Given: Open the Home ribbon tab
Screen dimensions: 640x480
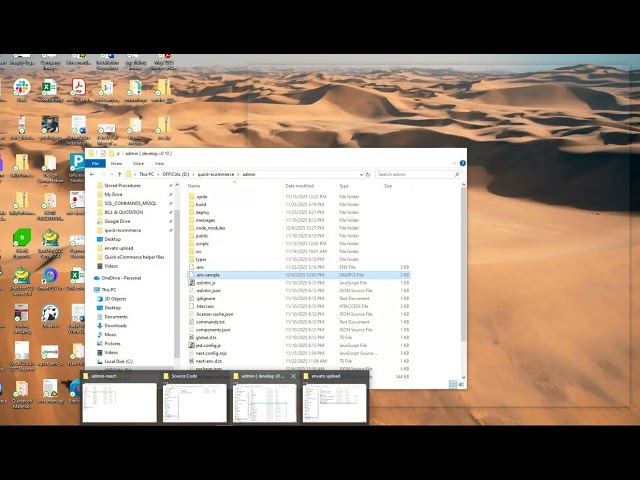Looking at the screenshot, I should [117, 164].
